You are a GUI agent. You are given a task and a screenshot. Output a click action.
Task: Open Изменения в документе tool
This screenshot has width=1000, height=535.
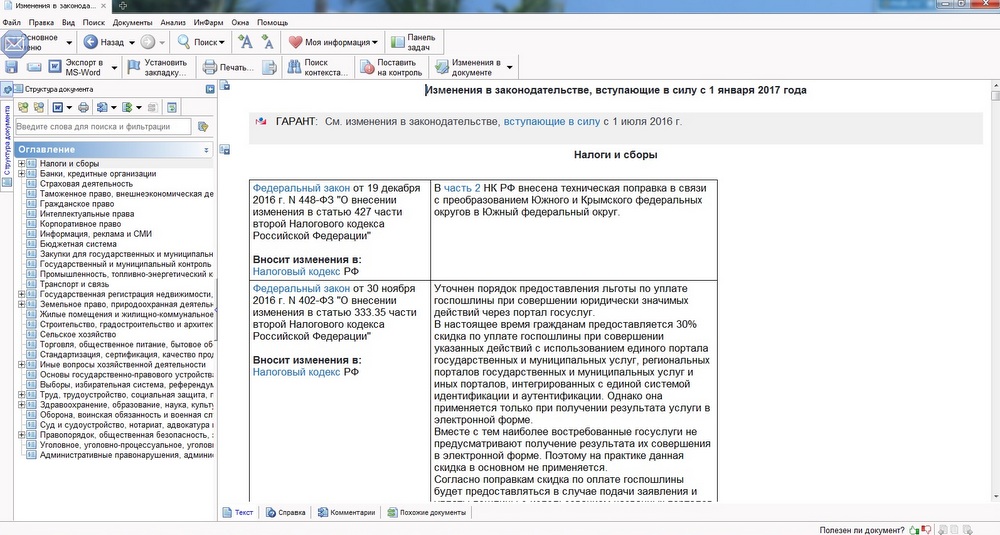[x=469, y=67]
